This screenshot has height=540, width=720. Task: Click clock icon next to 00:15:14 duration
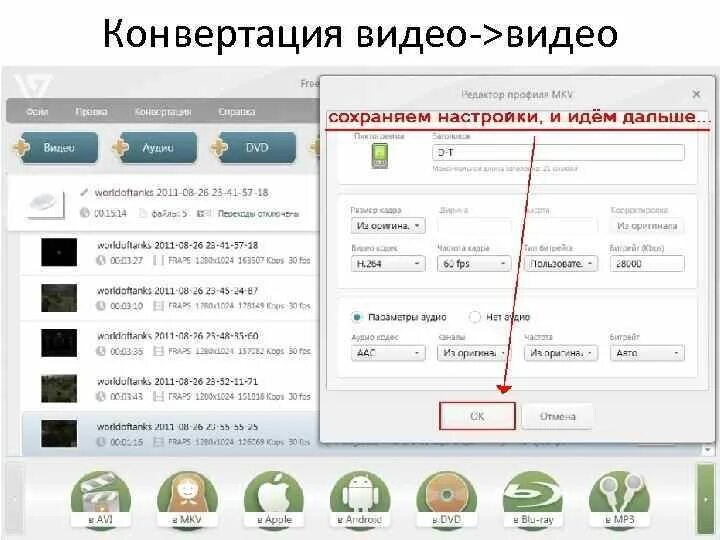[84, 213]
